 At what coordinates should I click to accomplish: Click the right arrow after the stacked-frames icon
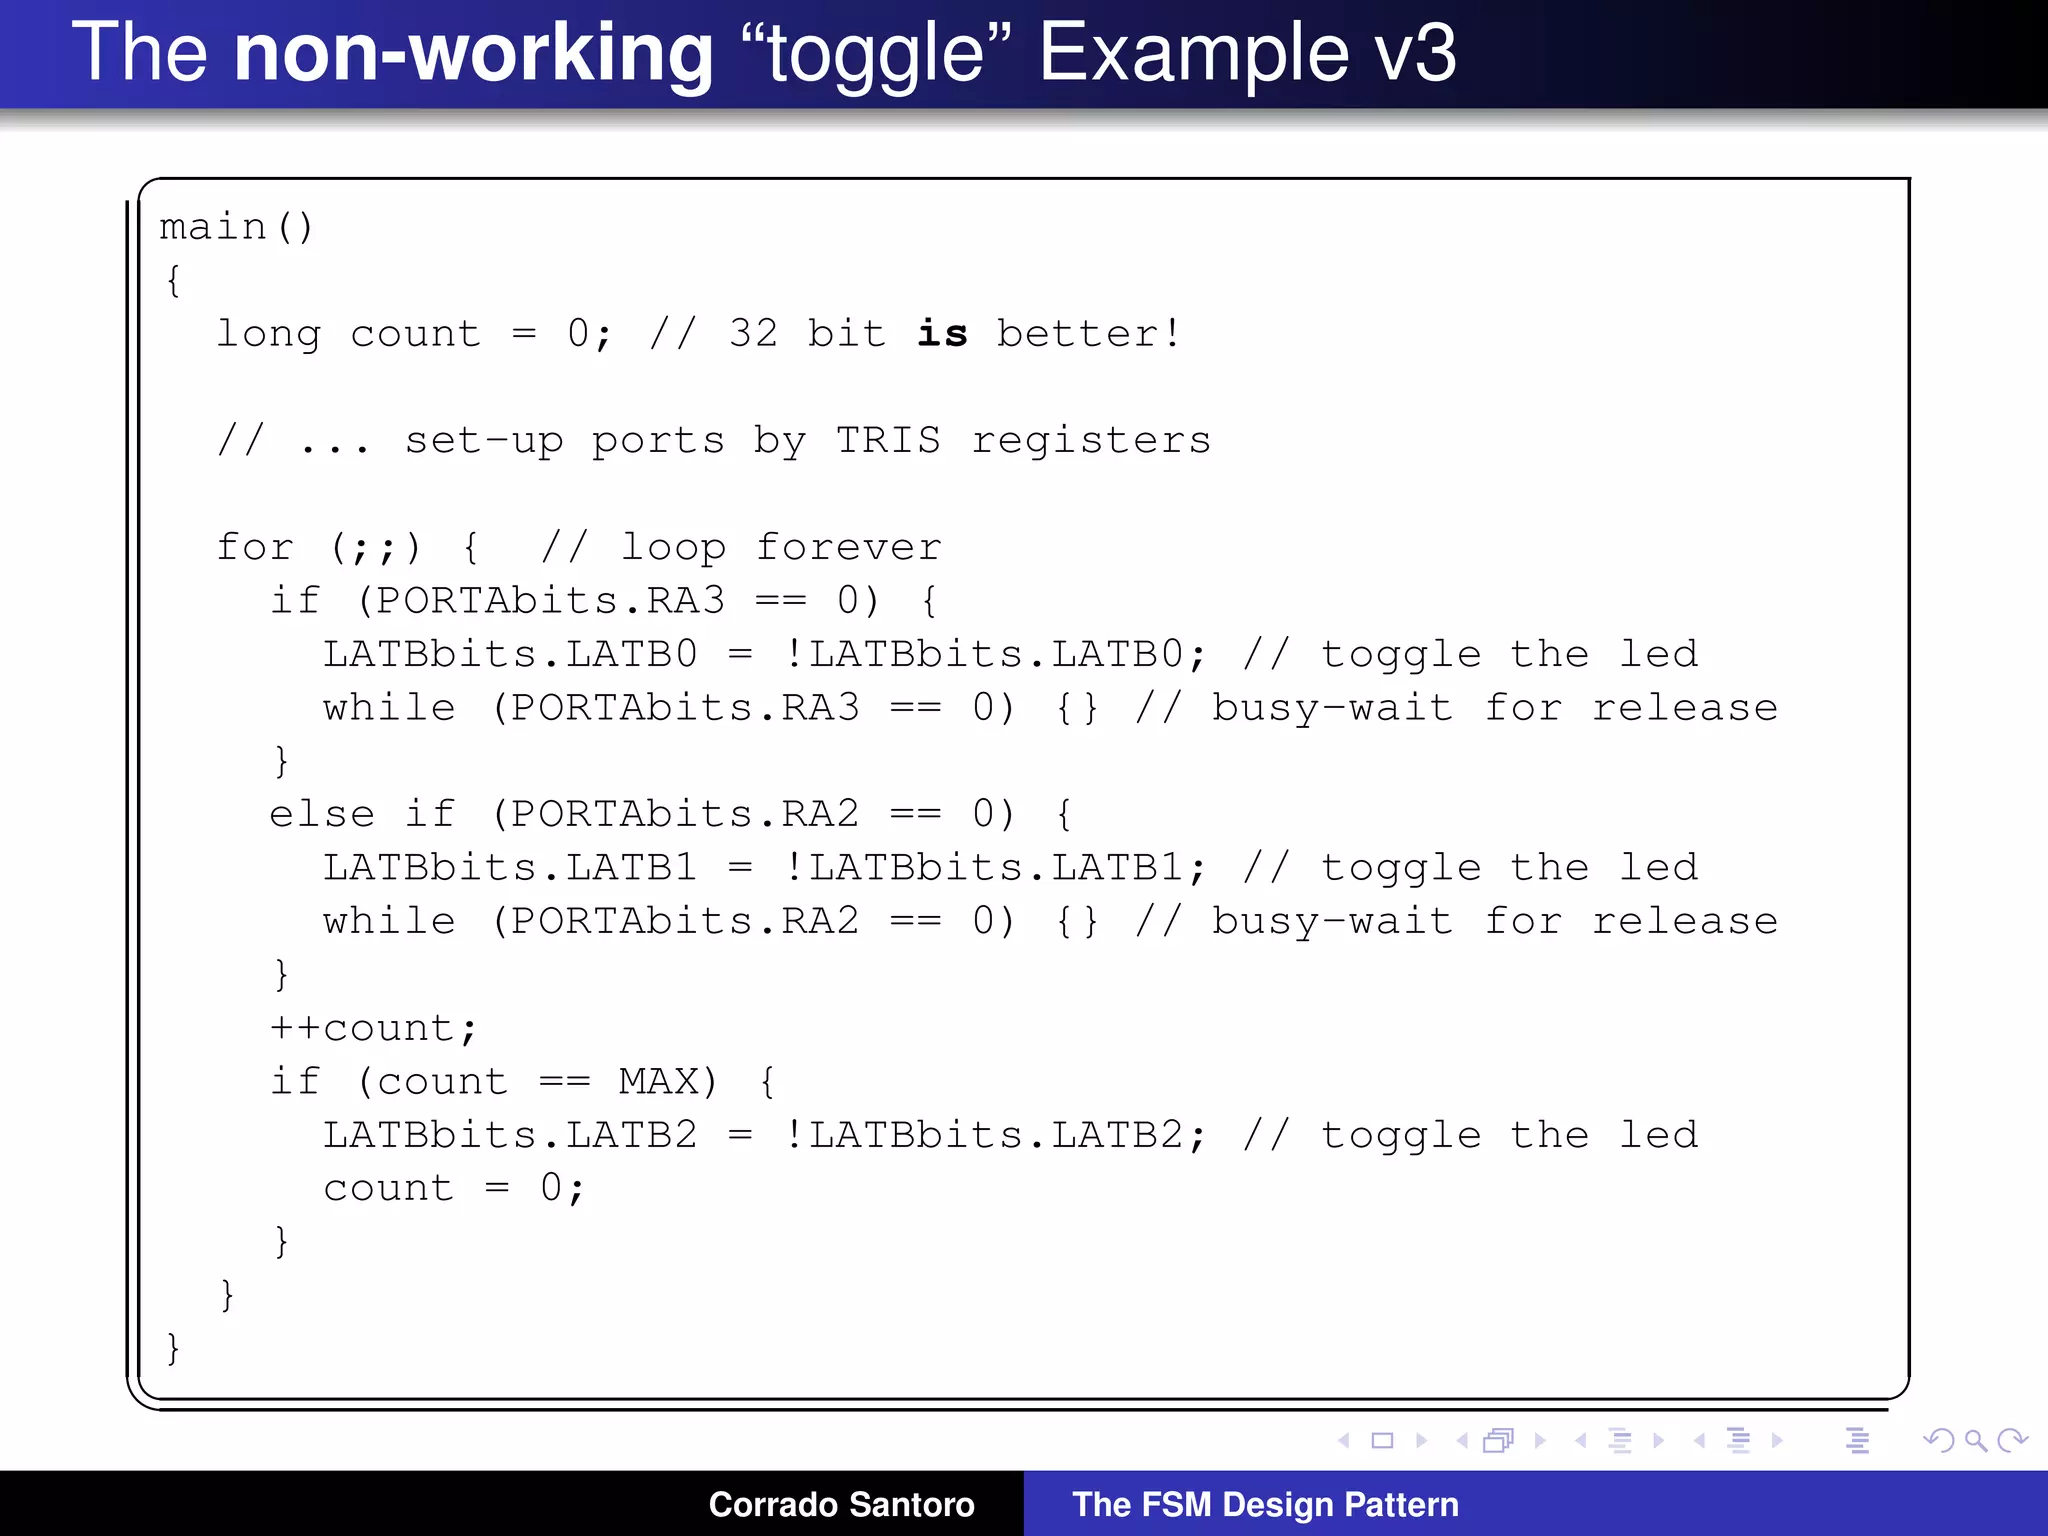pos(1540,1440)
